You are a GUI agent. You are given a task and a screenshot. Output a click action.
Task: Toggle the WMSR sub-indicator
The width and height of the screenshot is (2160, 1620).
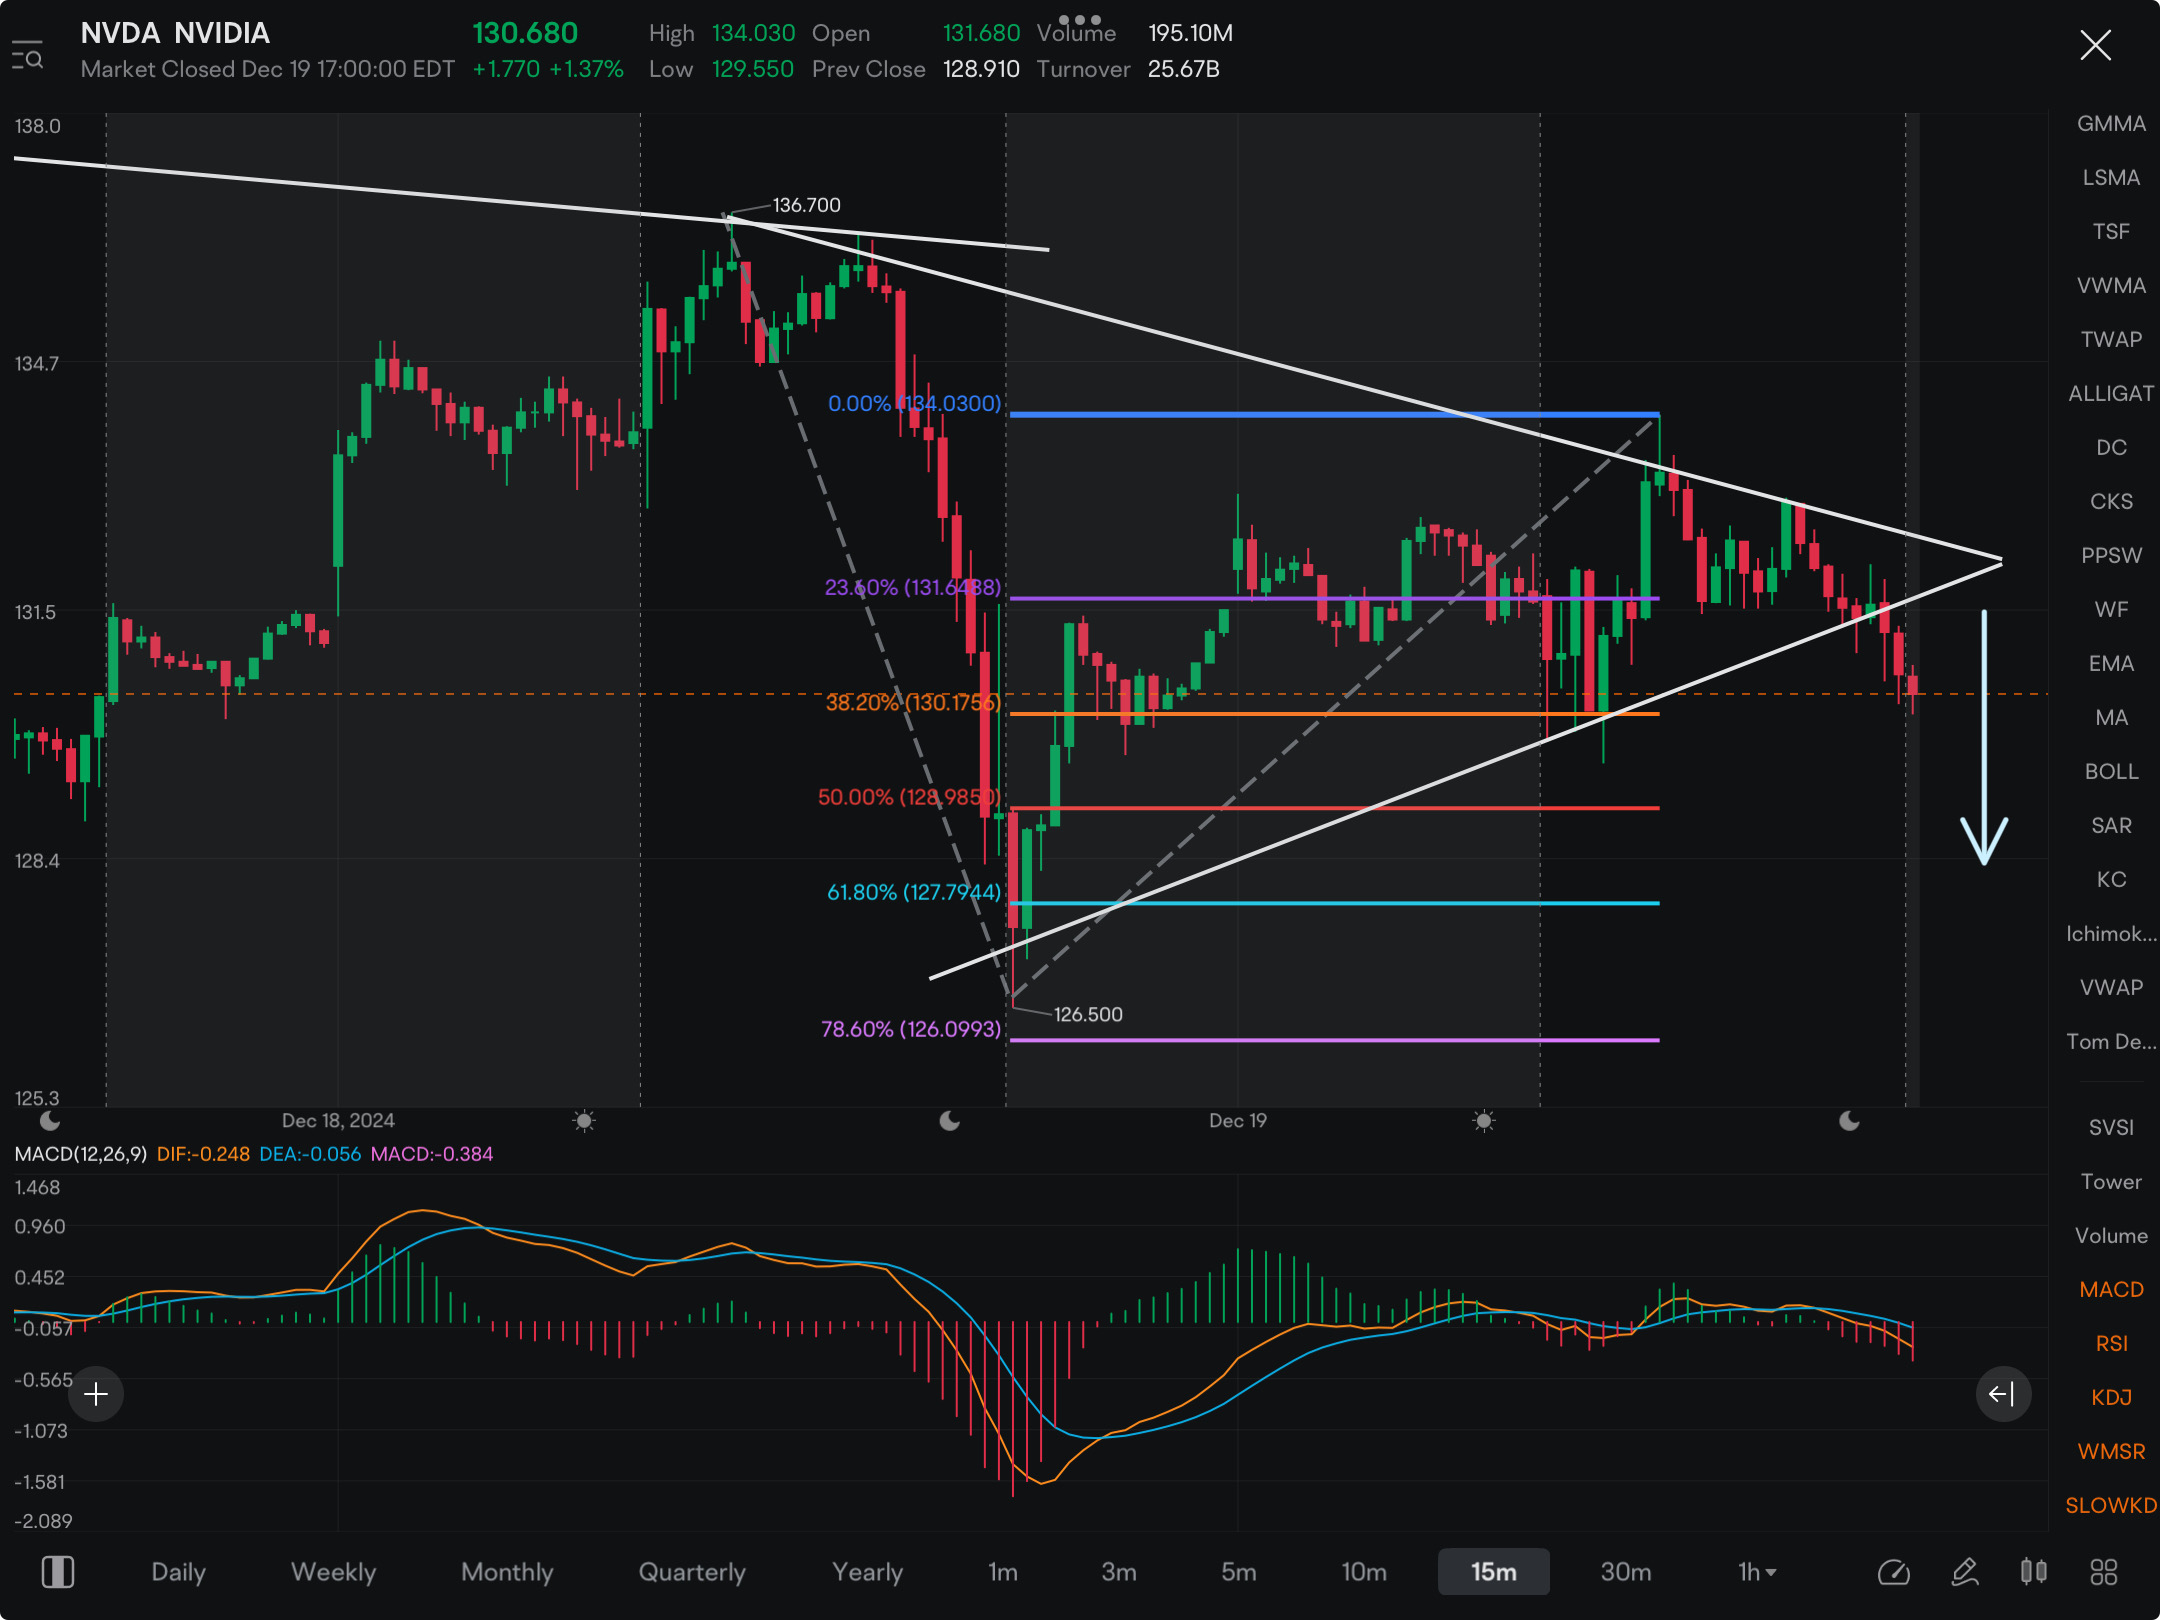pos(2111,1451)
